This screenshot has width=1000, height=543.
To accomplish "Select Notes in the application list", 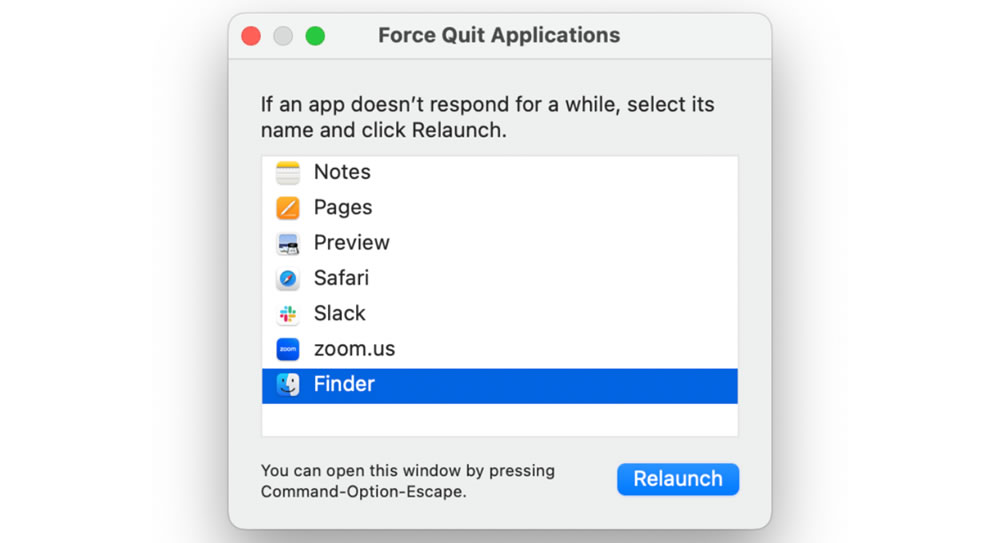I will pyautogui.click(x=342, y=172).
